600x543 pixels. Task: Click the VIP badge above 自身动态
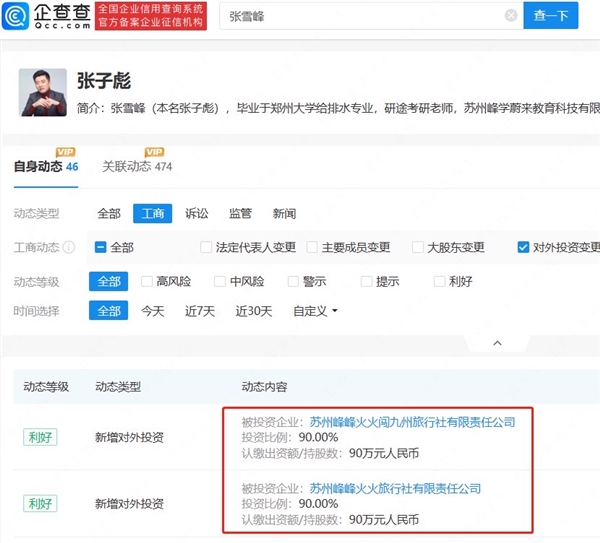coord(65,152)
